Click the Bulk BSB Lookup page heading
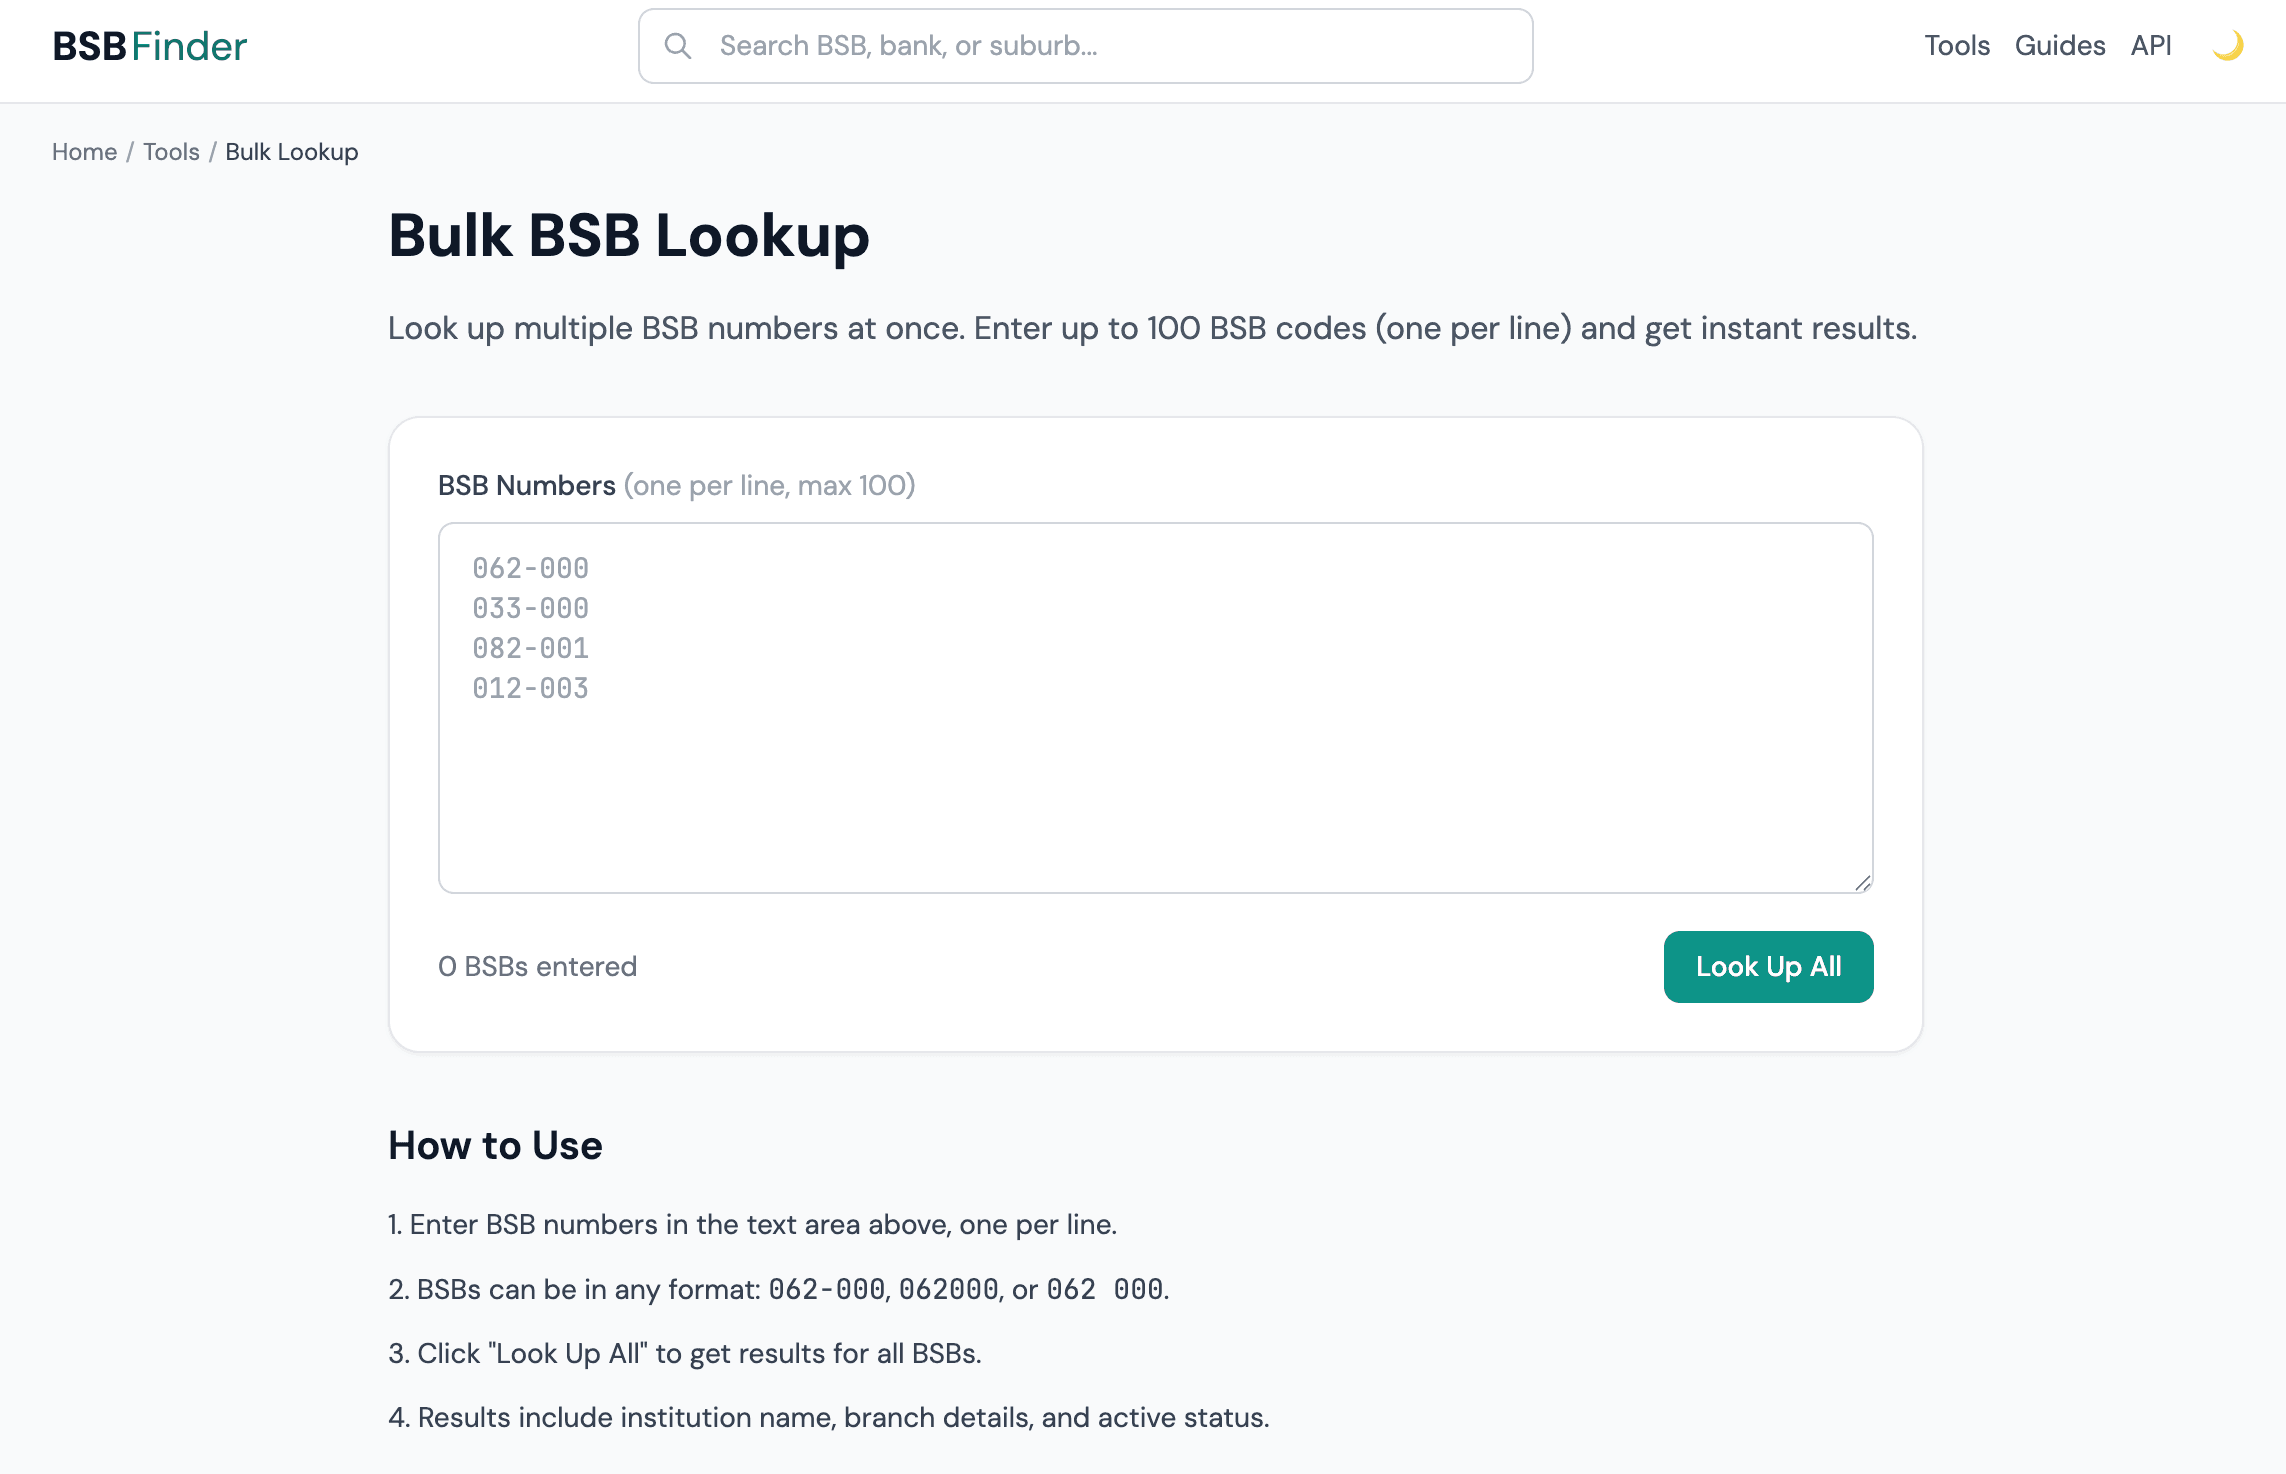This screenshot has height=1474, width=2286. pyautogui.click(x=629, y=236)
